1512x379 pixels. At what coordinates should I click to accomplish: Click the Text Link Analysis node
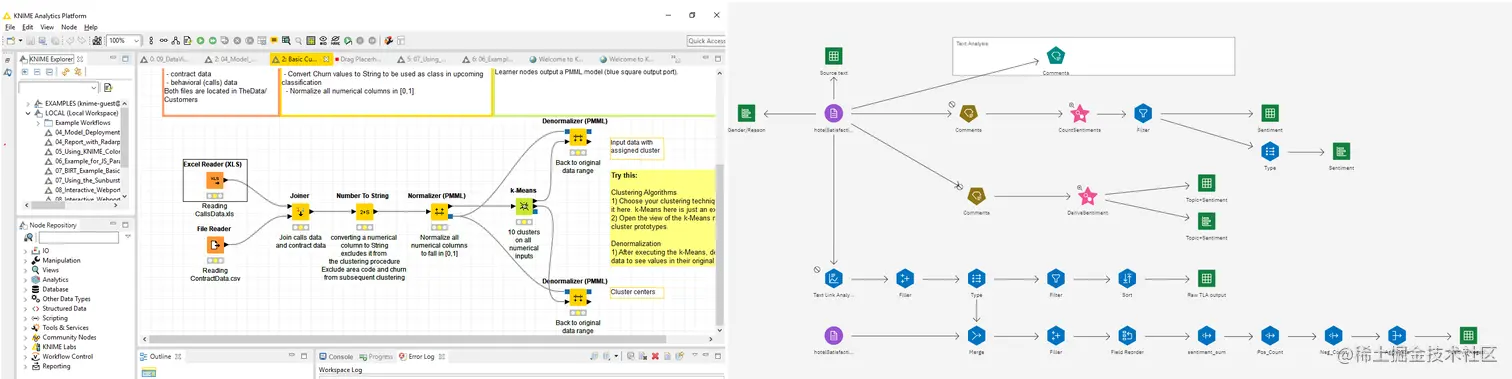pyautogui.click(x=833, y=279)
